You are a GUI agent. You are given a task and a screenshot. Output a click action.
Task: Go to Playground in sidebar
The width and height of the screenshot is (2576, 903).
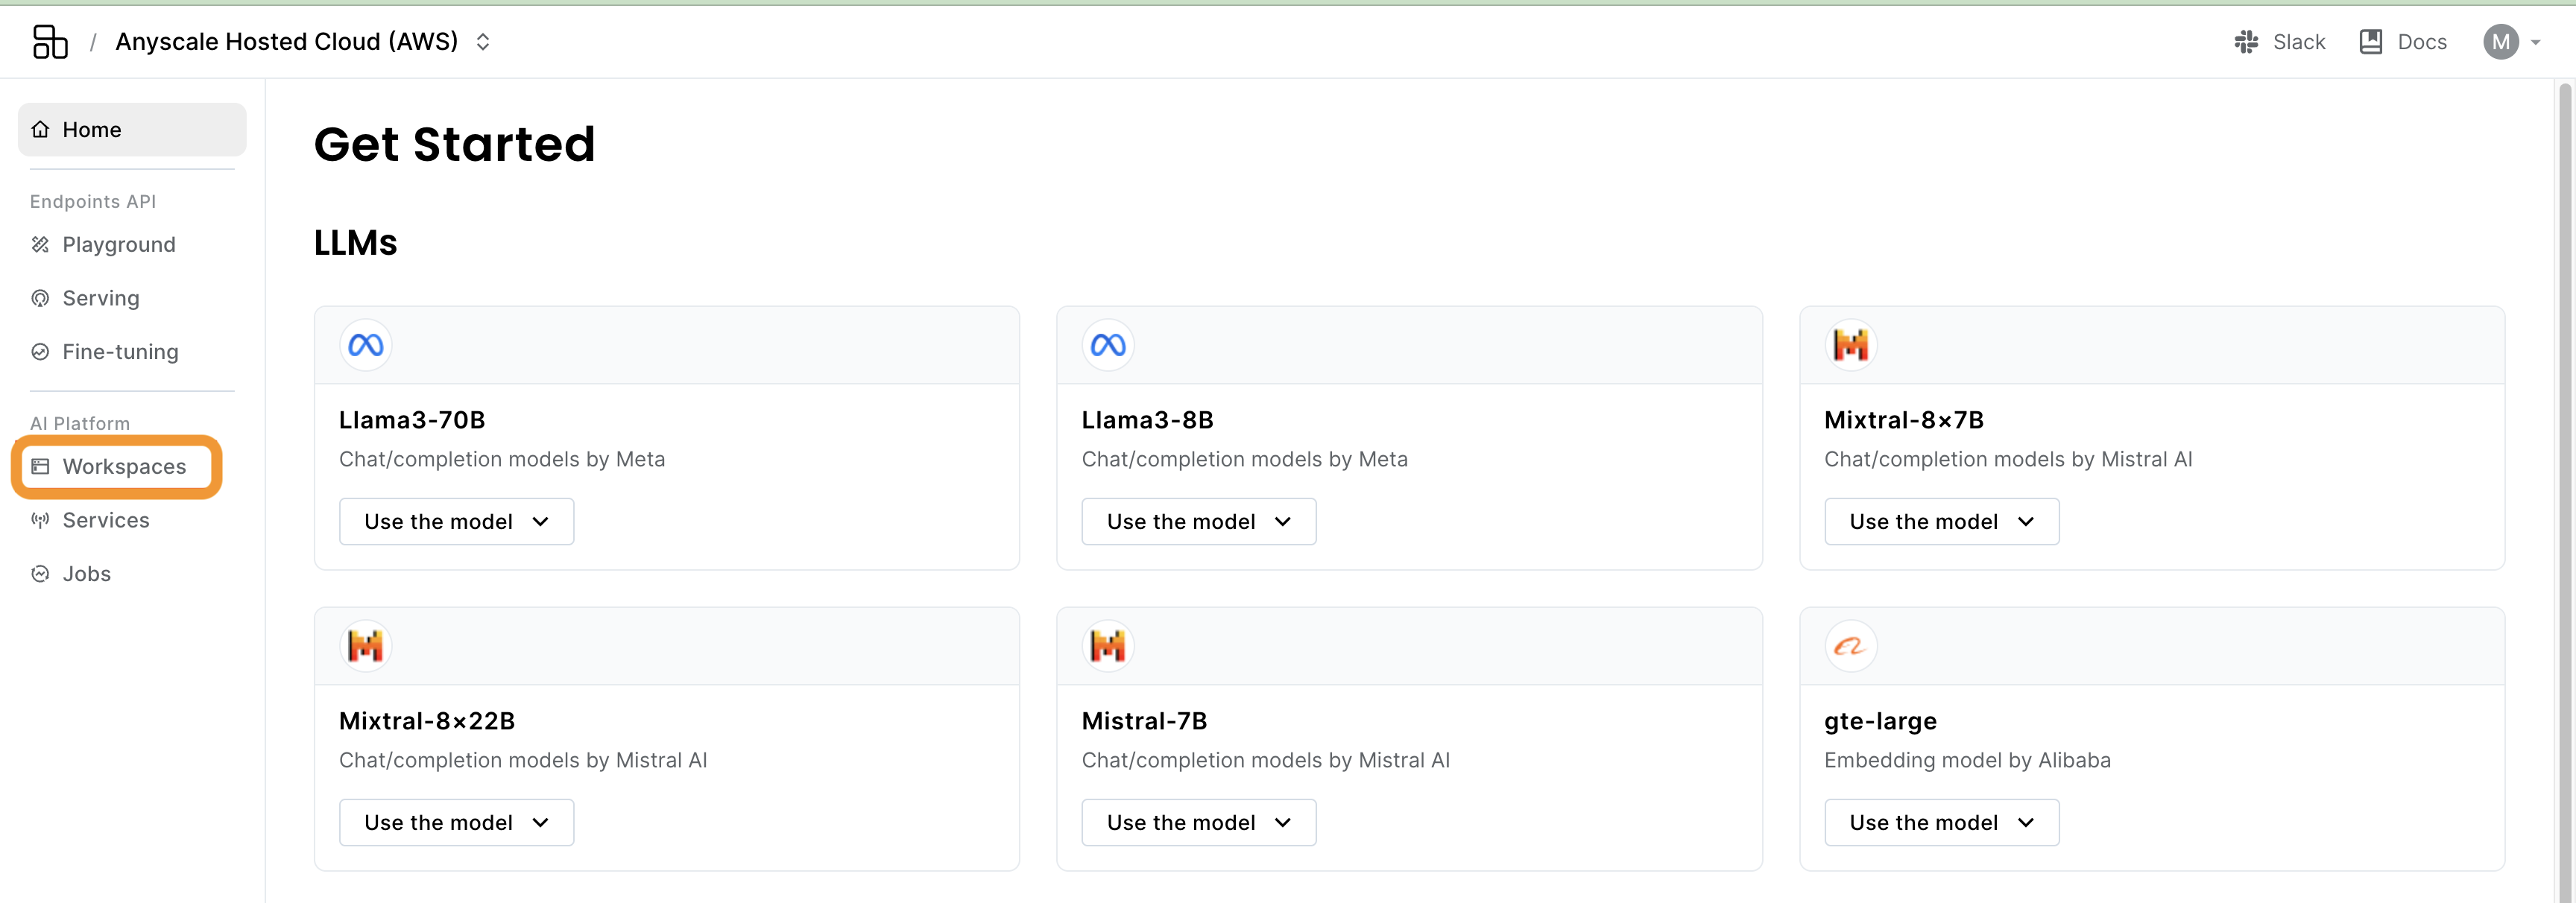pos(118,245)
